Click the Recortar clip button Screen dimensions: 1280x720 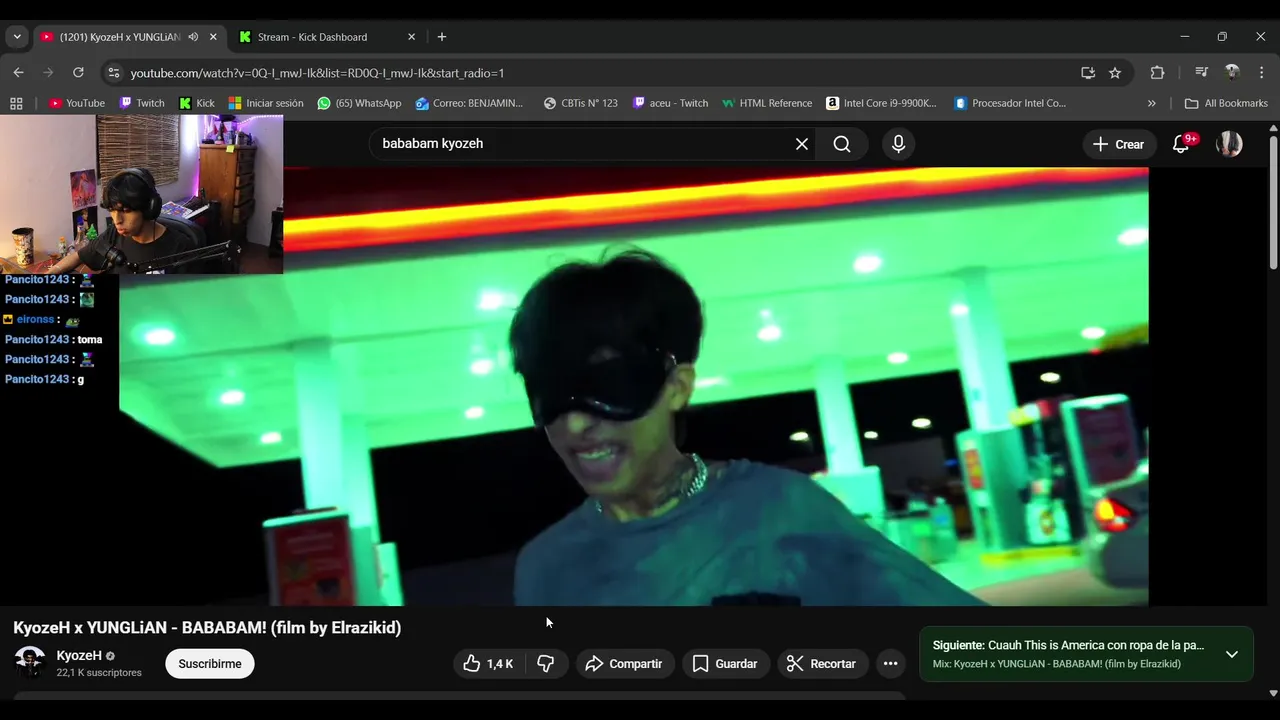822,664
